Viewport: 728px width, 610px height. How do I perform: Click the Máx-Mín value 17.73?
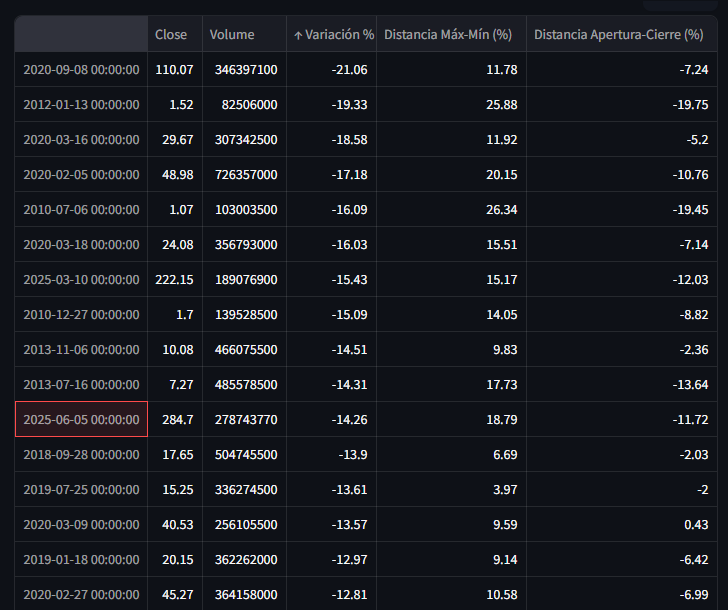[x=451, y=384]
